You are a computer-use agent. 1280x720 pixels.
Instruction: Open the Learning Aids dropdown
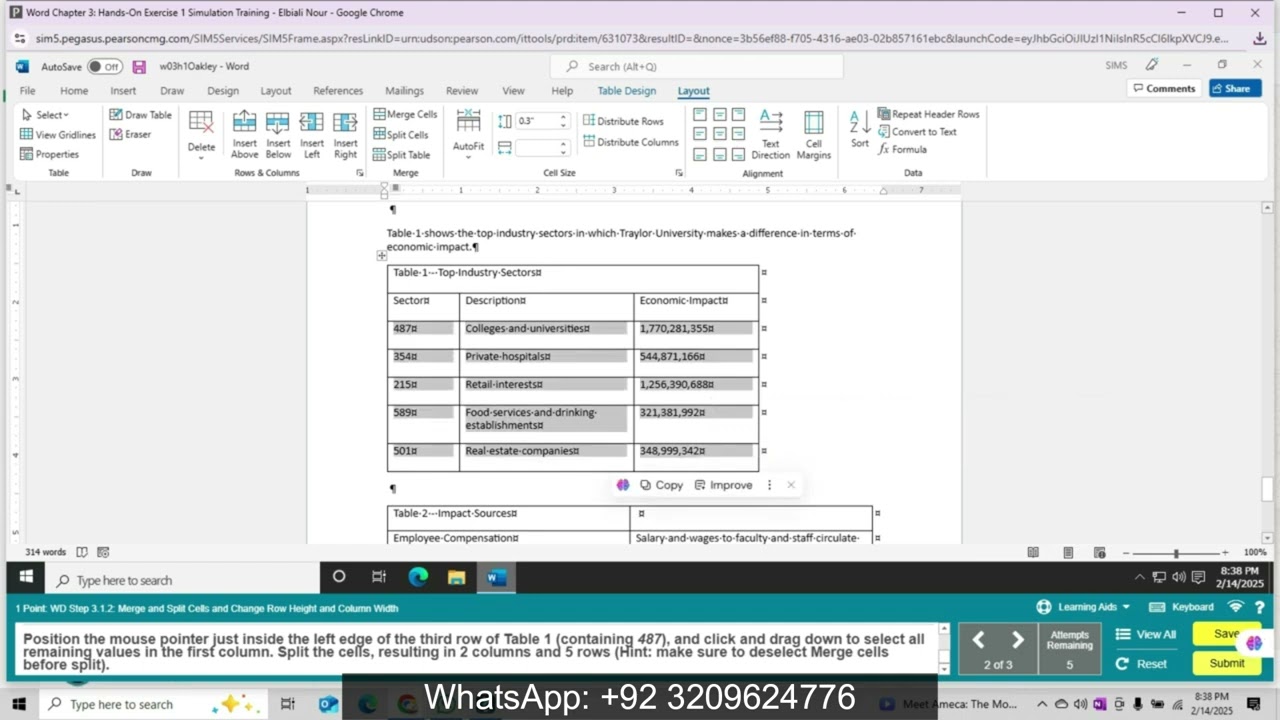1083,607
